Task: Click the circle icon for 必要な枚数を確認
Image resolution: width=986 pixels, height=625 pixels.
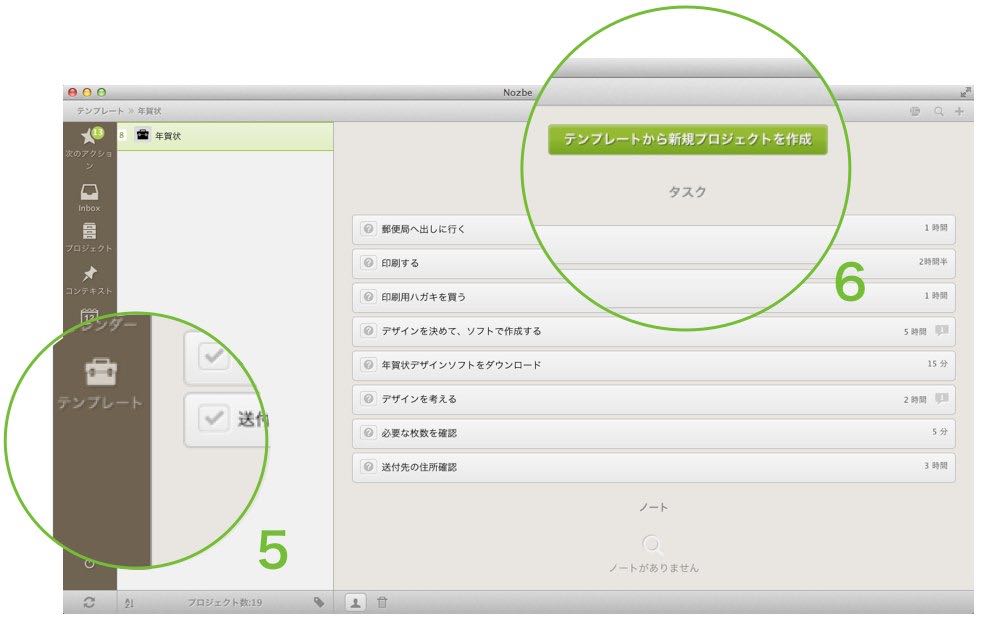Action: click(368, 433)
